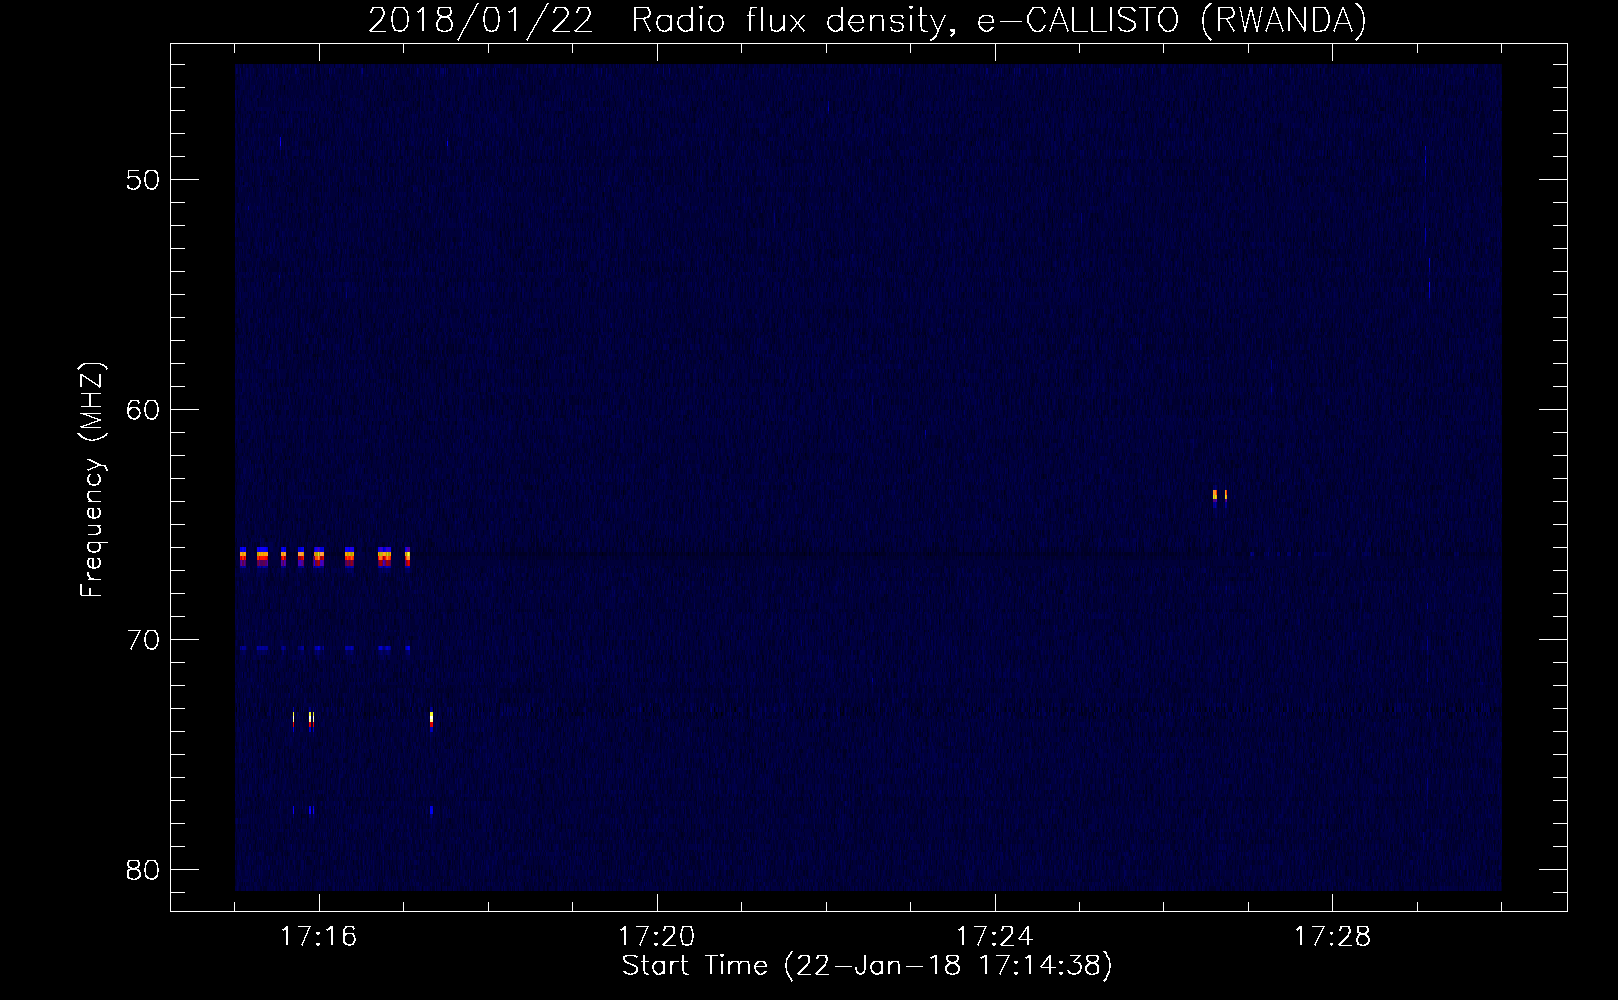Click the 17:16 time tick label
This screenshot has width=1618, height=1000.
[319, 937]
